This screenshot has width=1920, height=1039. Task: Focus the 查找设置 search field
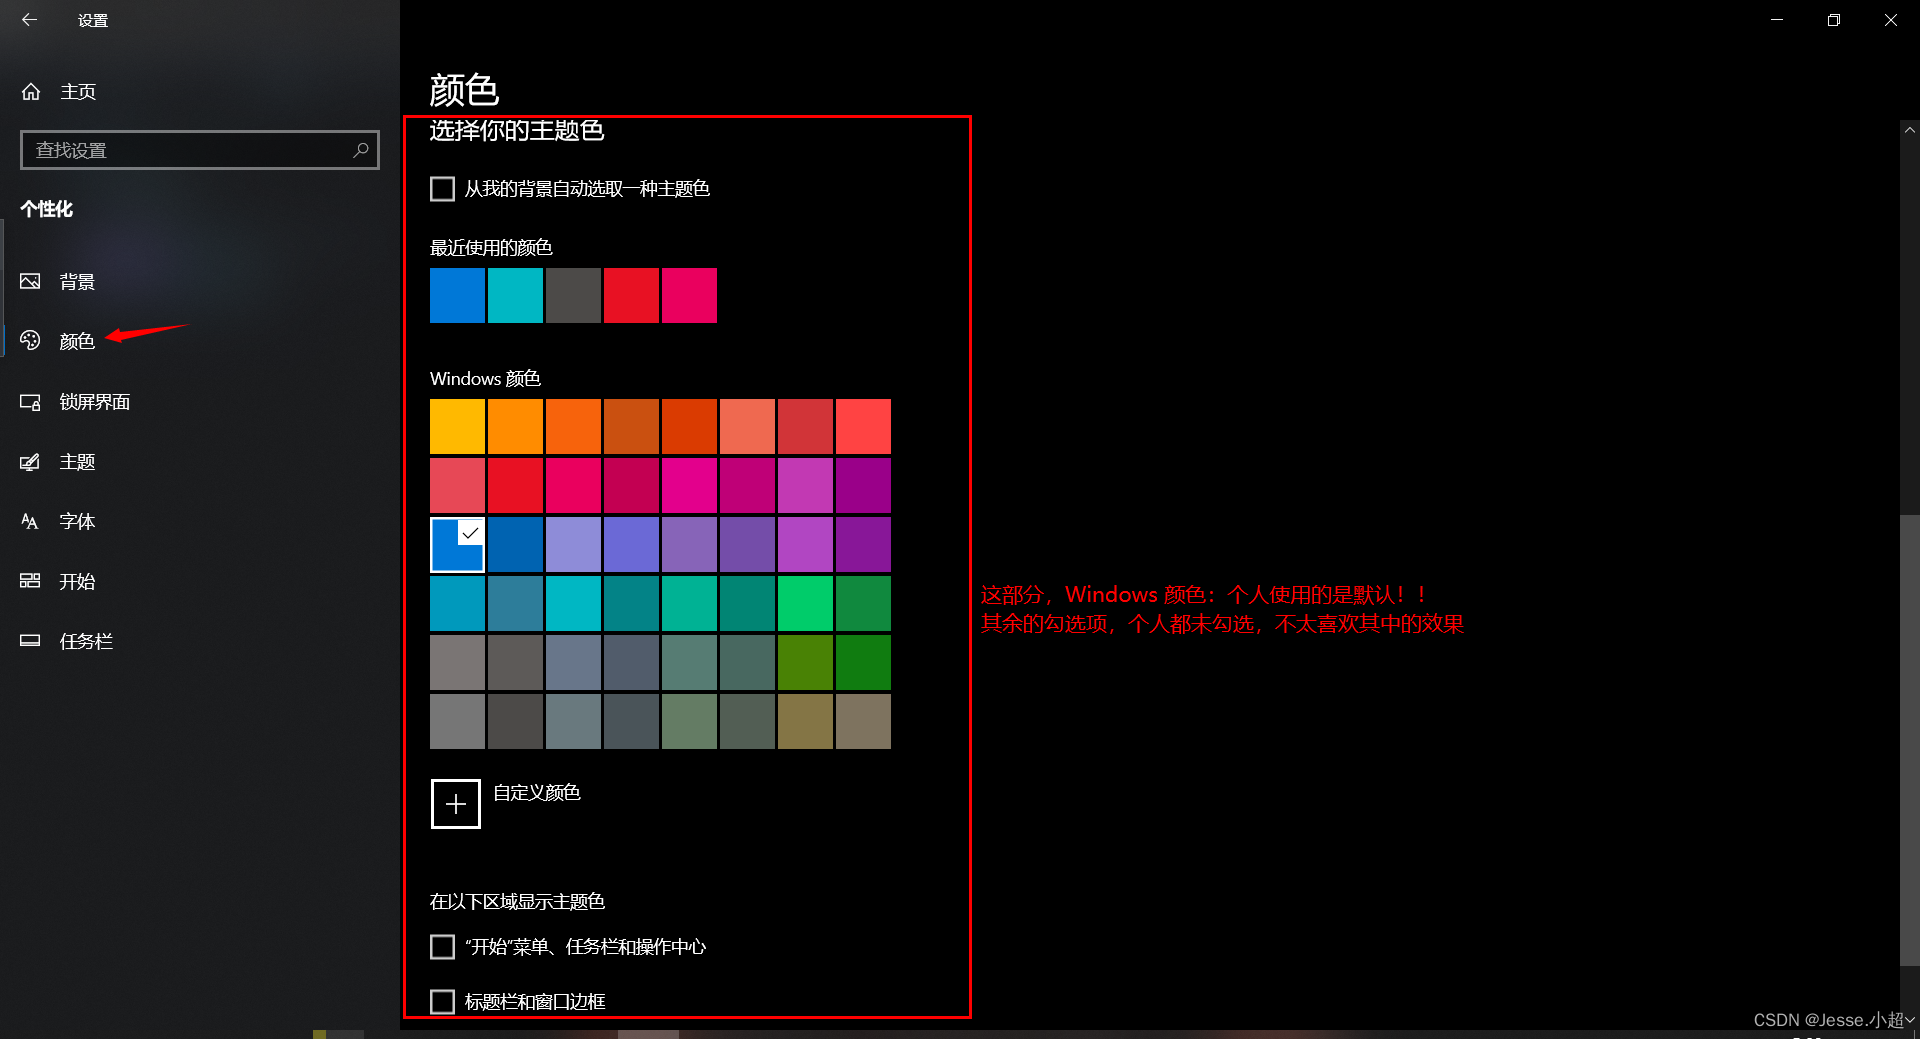(x=200, y=150)
